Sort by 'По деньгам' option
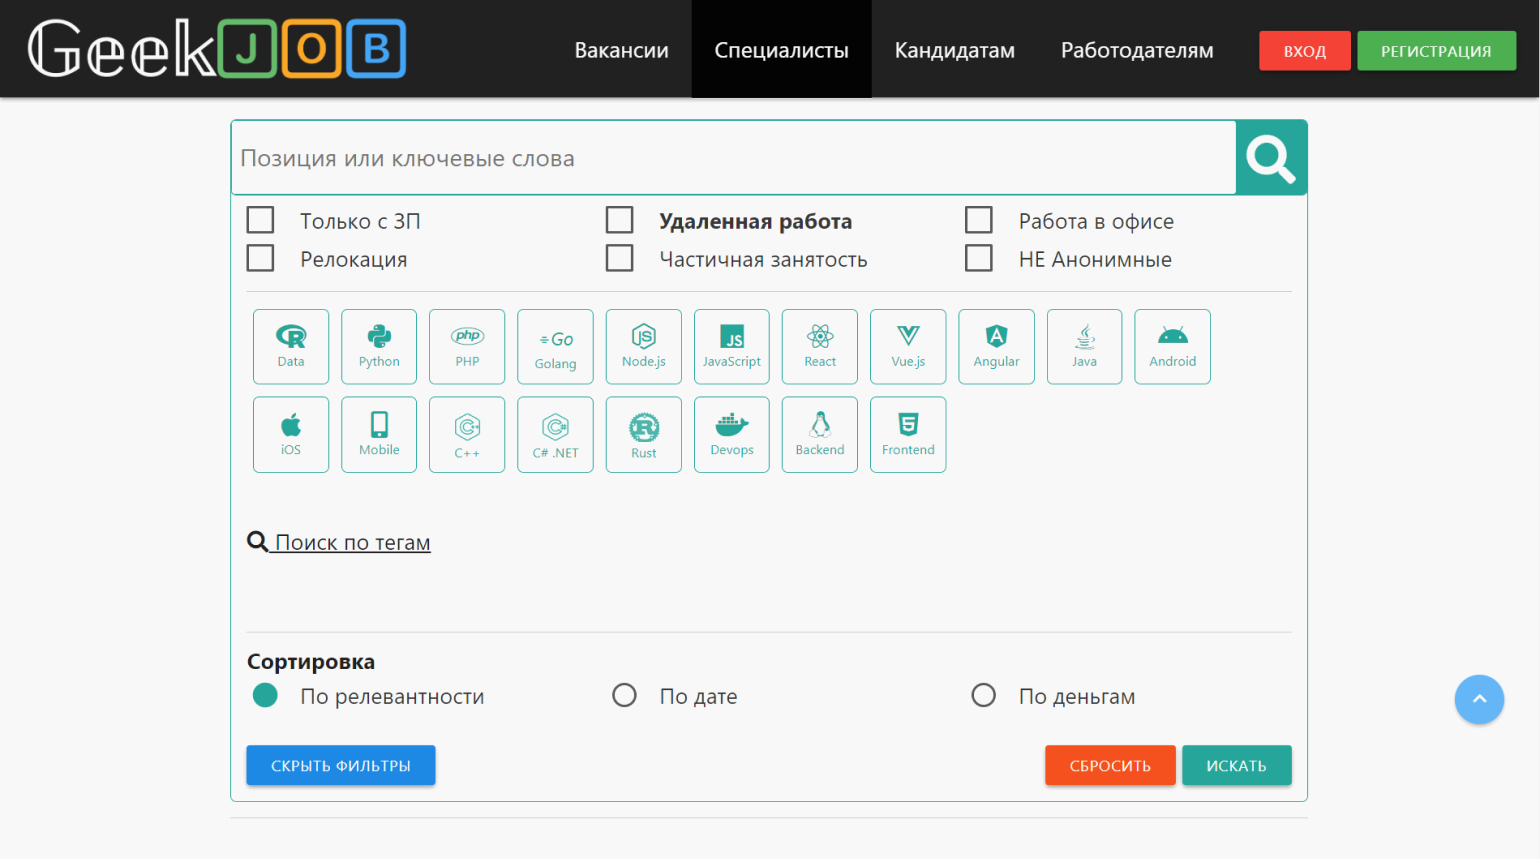1540x859 pixels. [984, 695]
